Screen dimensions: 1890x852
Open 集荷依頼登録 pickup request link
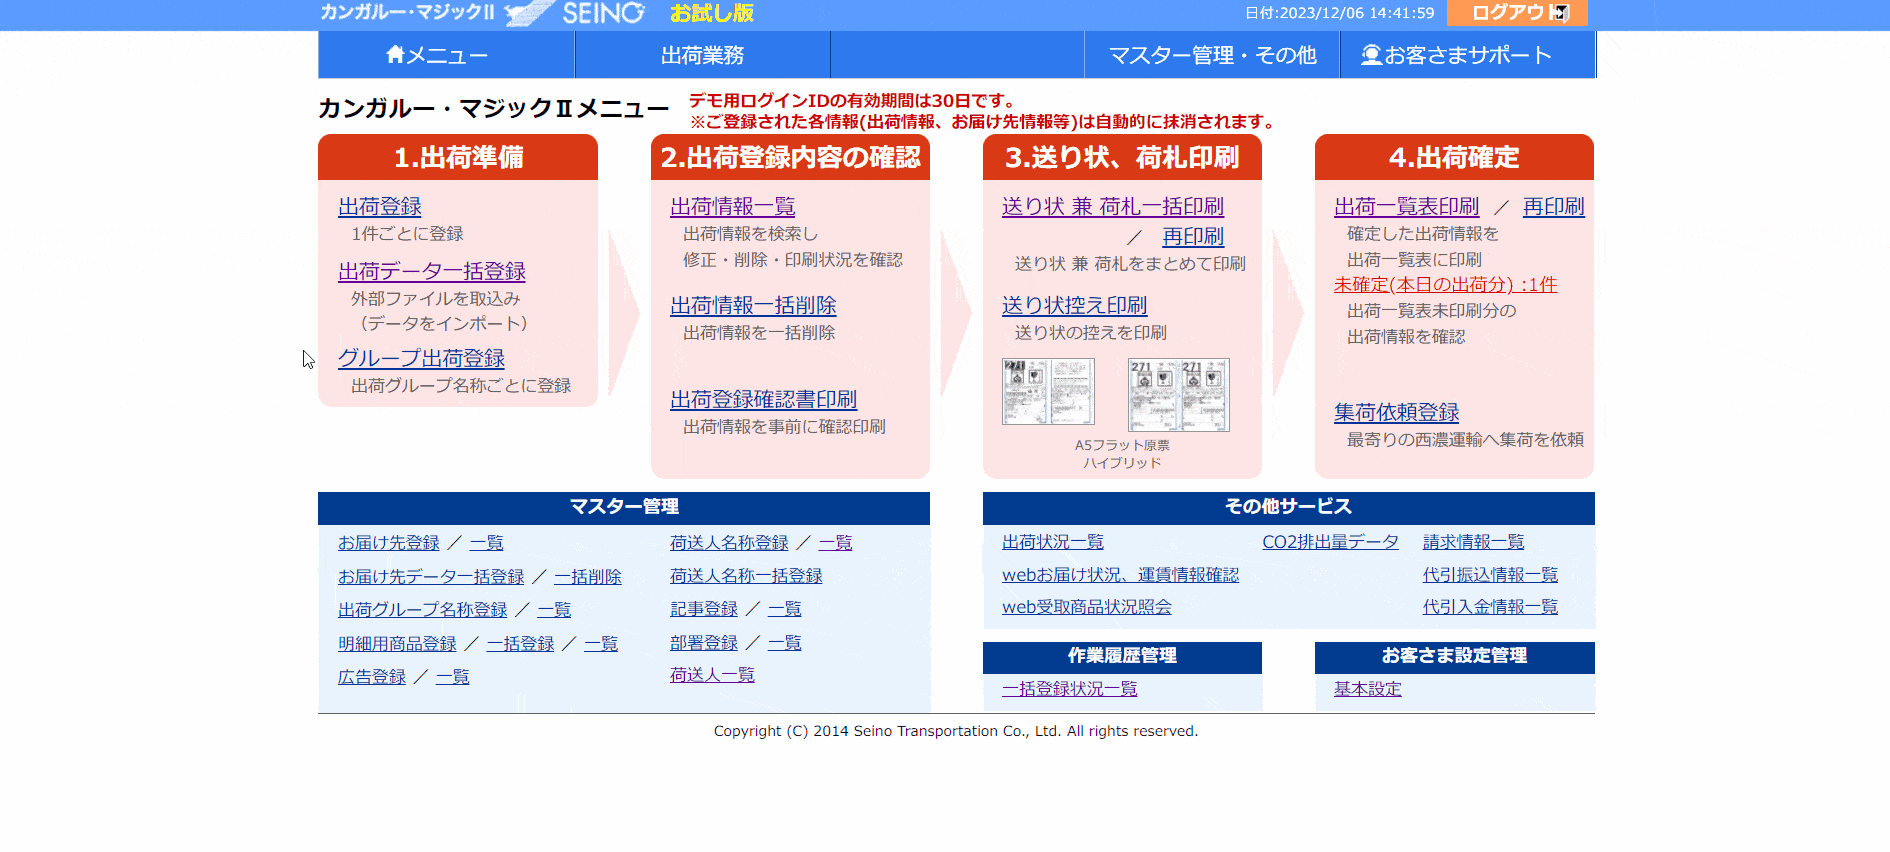click(1397, 412)
